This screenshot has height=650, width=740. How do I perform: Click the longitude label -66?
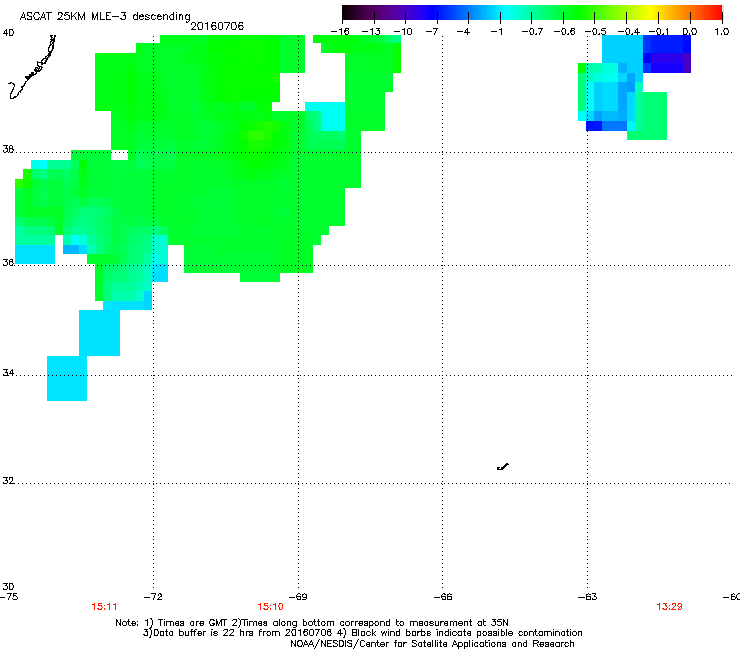[x=443, y=597]
